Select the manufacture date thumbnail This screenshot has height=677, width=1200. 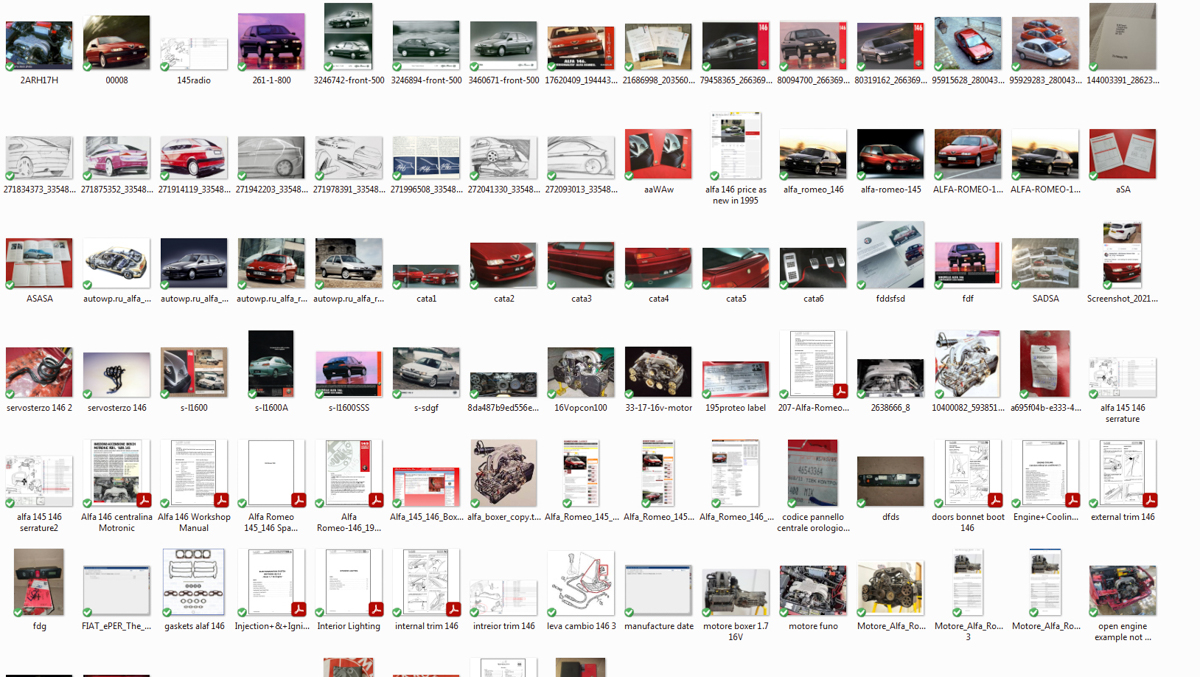(658, 591)
